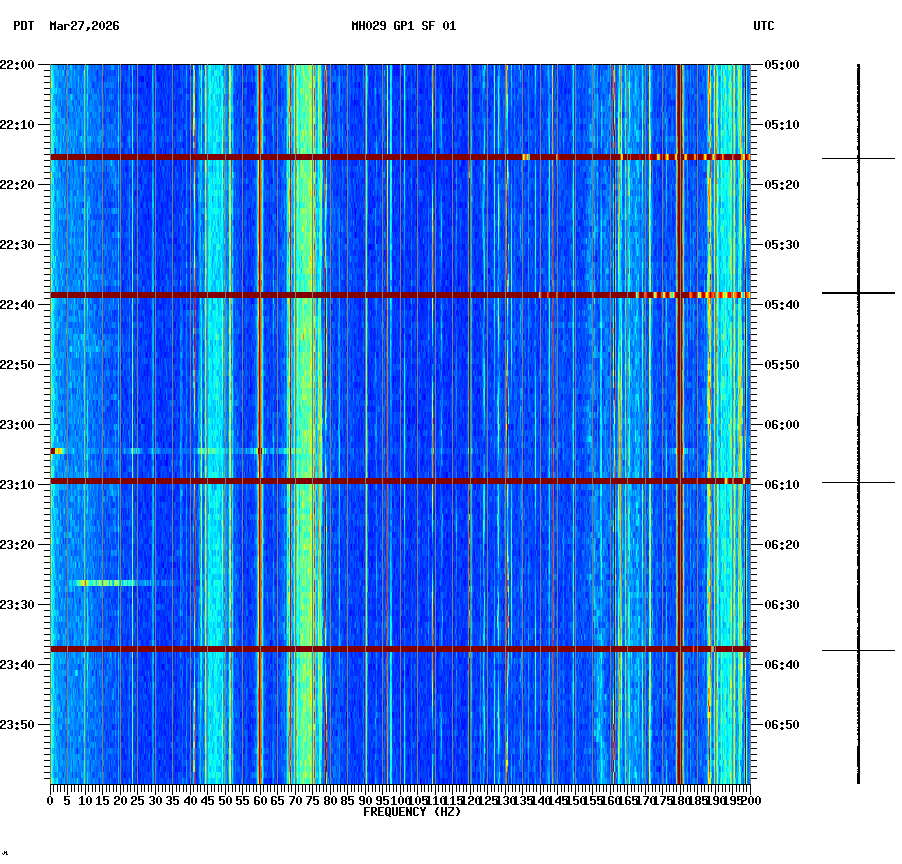Click the bright yellow band near 75 Hz
Viewport: 902px width, 864px height.
(308, 400)
